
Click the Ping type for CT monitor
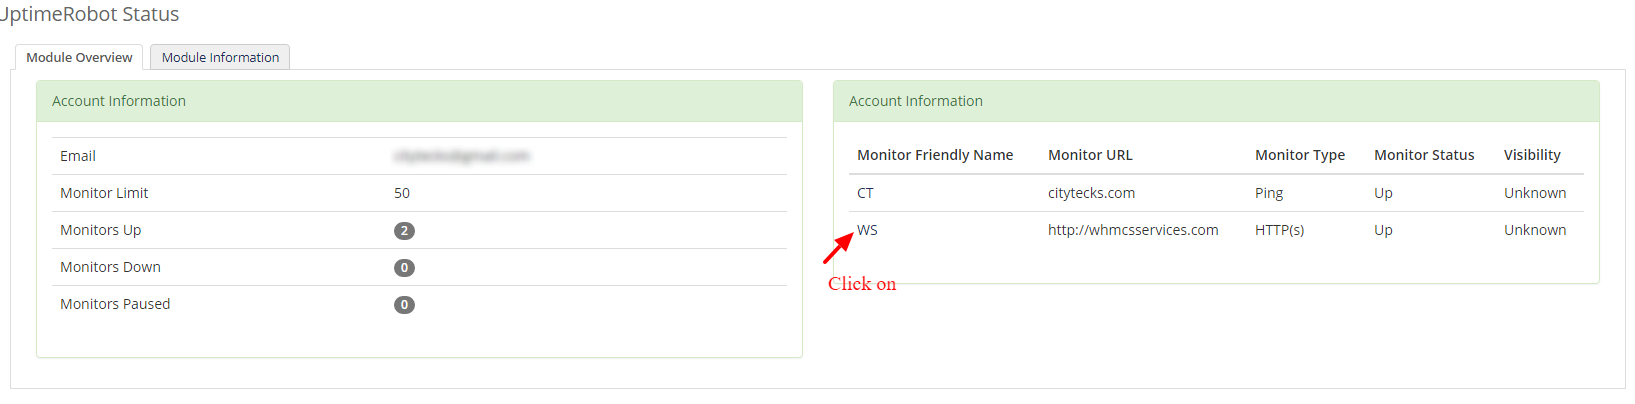pyautogui.click(x=1269, y=193)
